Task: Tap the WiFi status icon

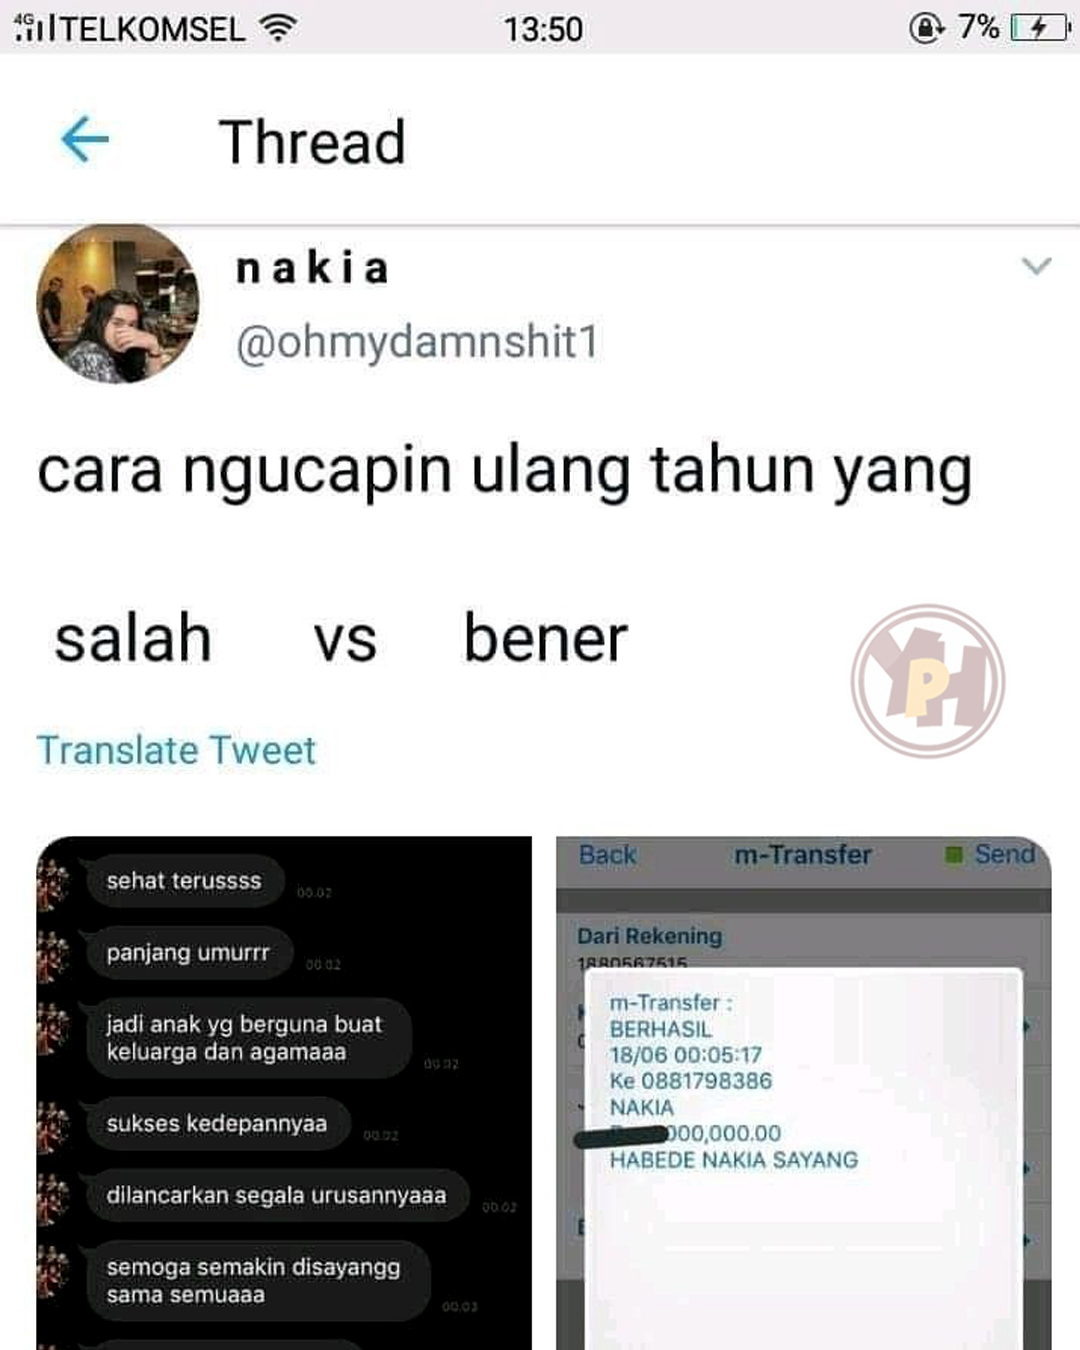Action: (277, 27)
